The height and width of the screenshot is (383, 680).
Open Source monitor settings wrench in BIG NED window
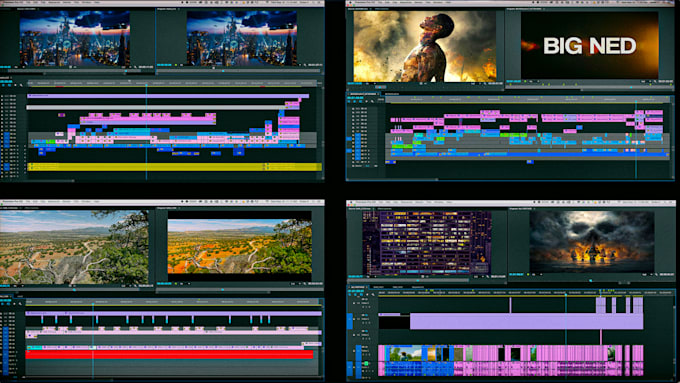coord(485,83)
